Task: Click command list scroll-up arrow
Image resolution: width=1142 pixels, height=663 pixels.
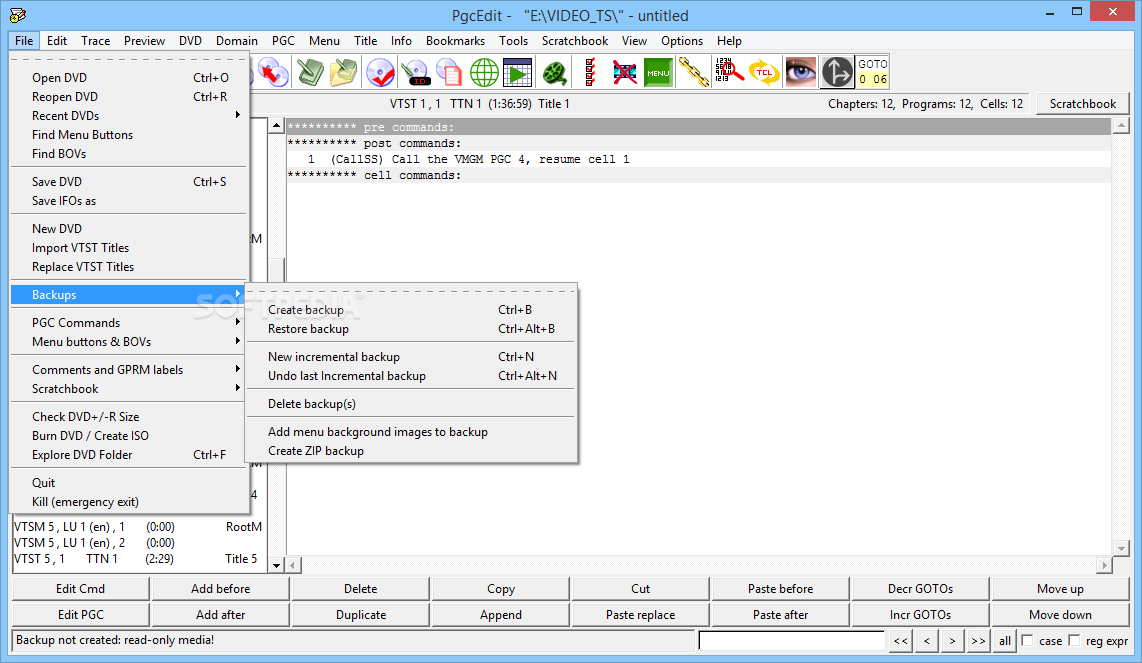Action: pos(1121,126)
